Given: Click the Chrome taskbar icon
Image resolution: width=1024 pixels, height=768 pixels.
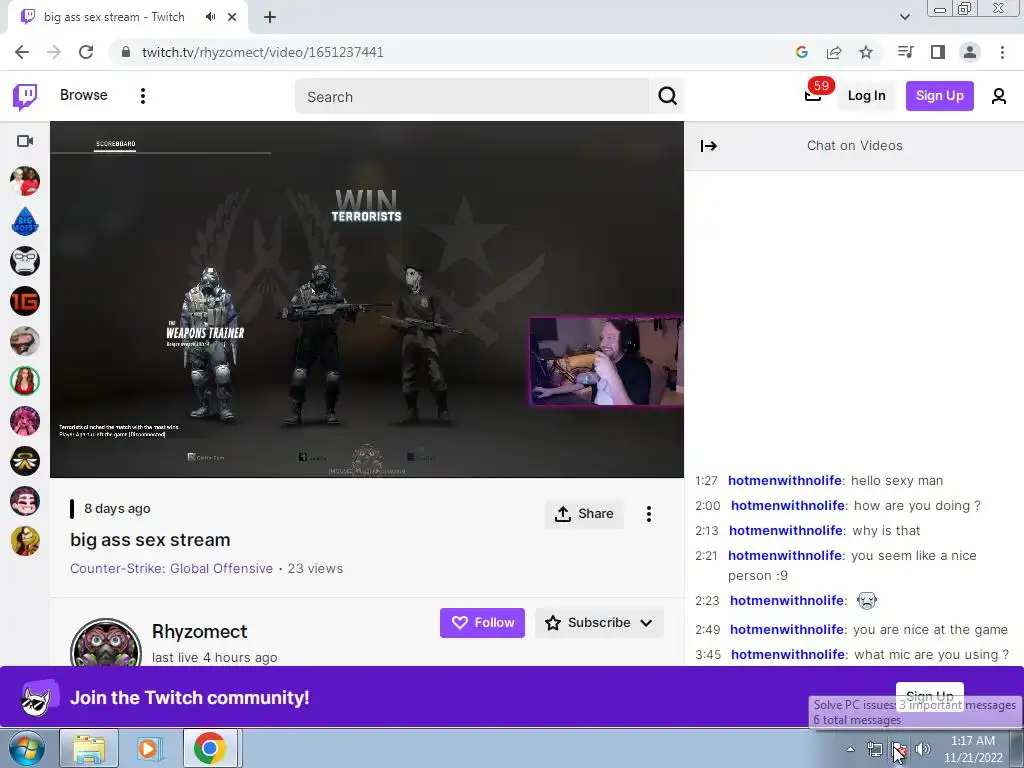Looking at the screenshot, I should (210, 748).
